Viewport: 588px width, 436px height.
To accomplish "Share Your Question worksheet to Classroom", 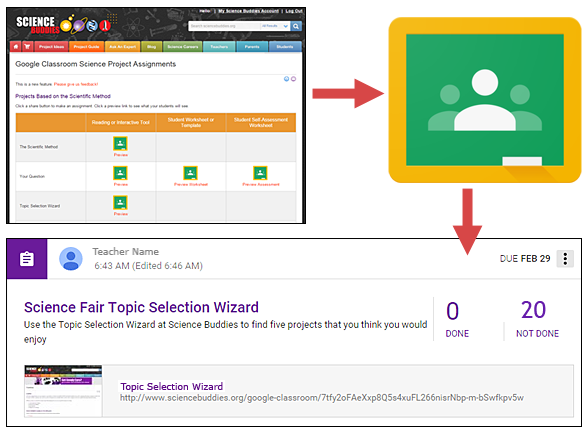I will point(190,173).
